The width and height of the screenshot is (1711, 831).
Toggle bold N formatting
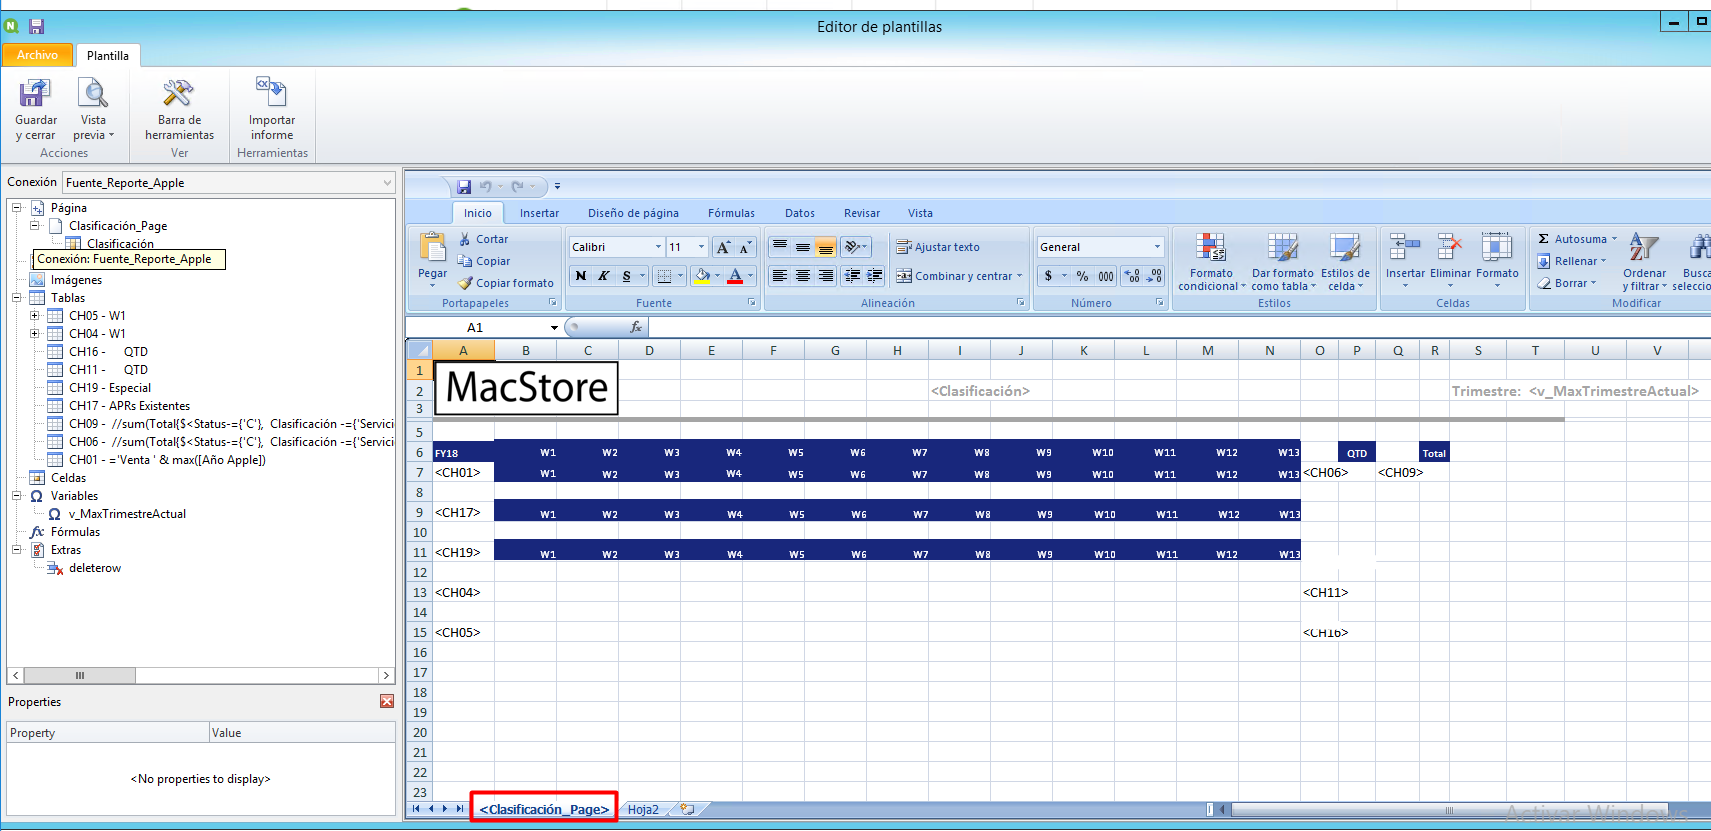click(581, 276)
